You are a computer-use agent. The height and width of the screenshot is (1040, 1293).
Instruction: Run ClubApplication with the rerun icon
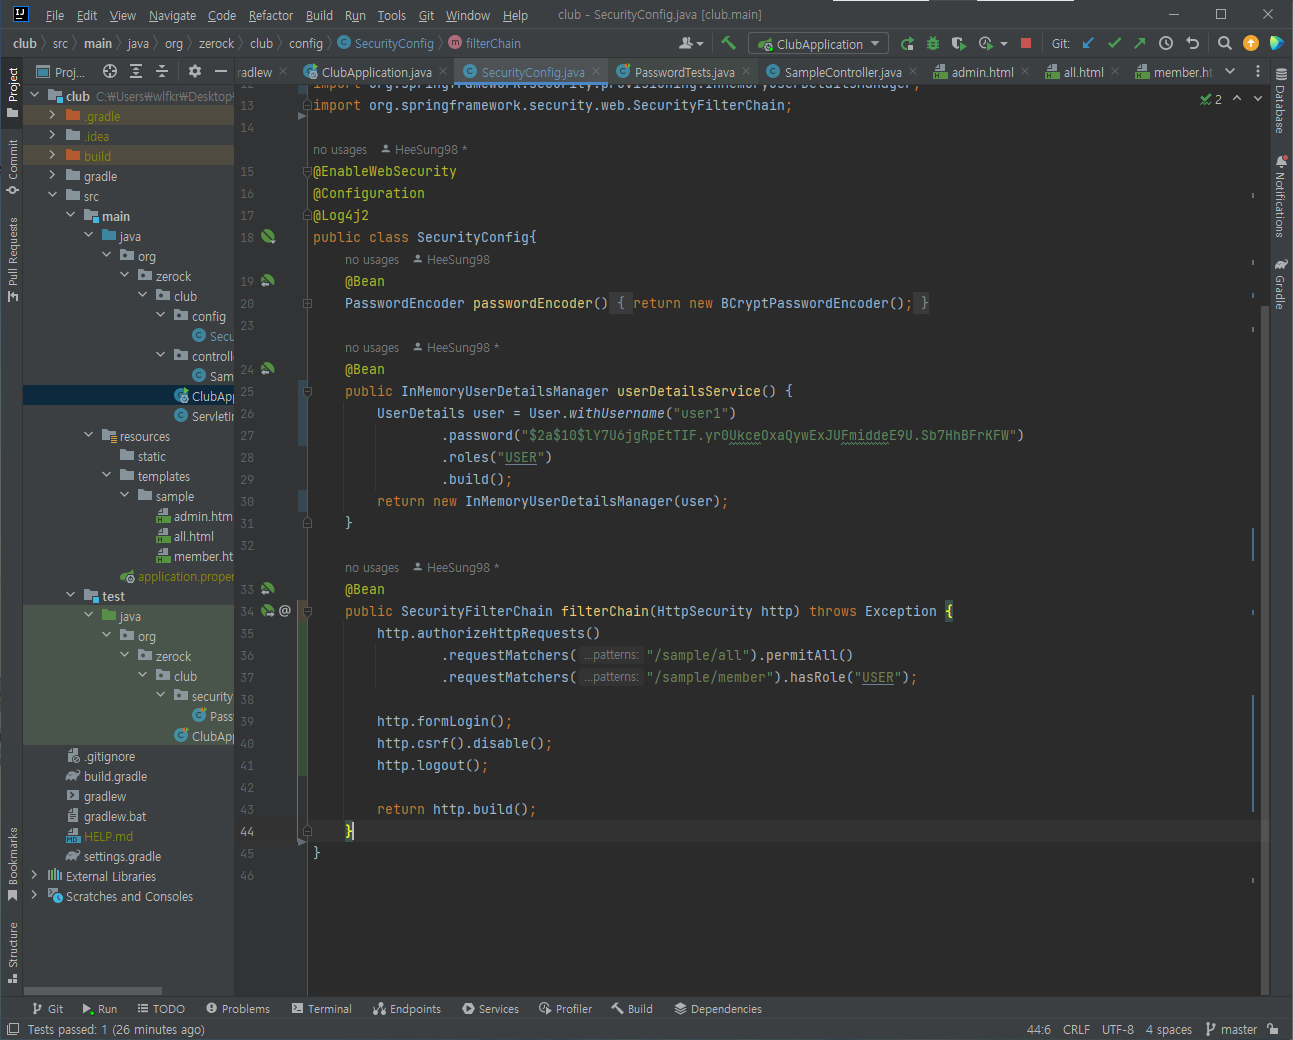pos(907,43)
